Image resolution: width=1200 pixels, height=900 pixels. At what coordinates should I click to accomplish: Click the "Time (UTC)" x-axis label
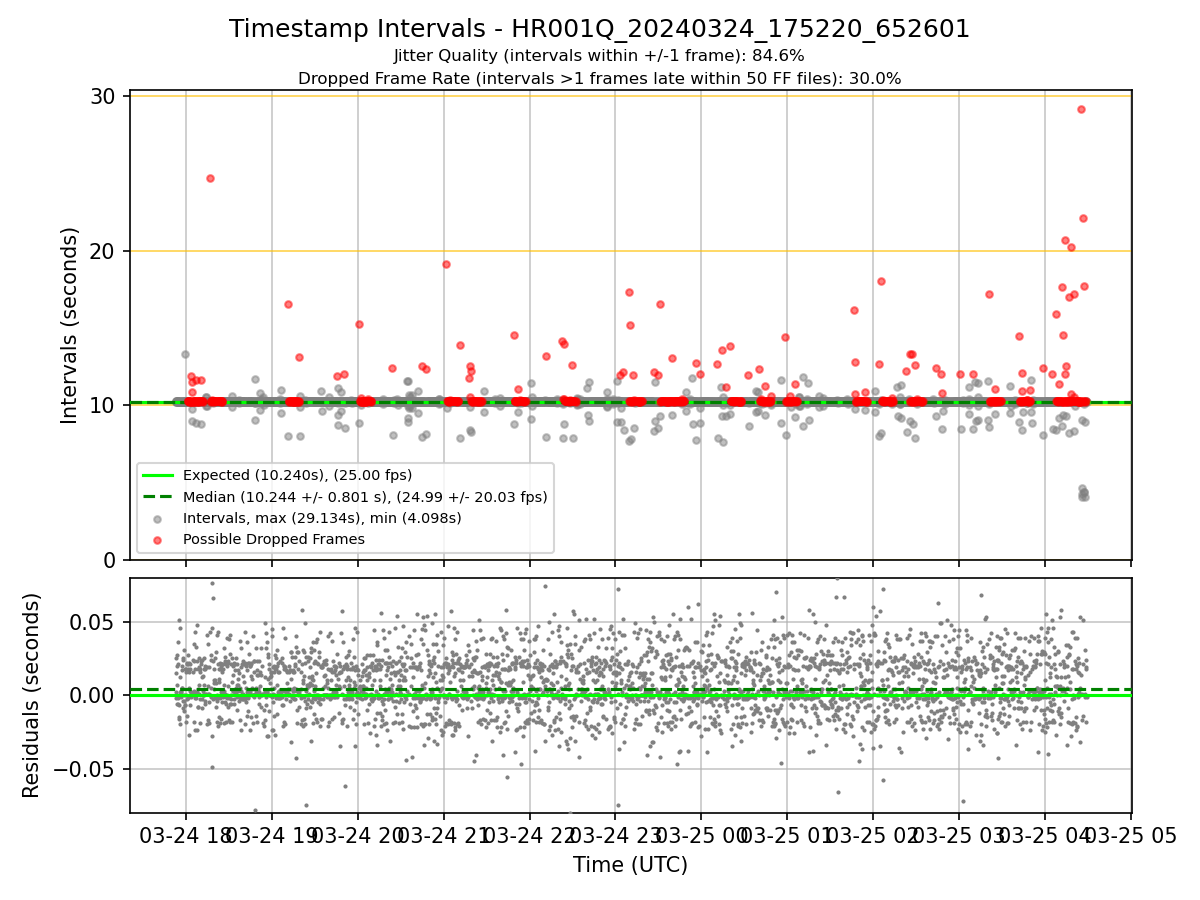(630, 865)
